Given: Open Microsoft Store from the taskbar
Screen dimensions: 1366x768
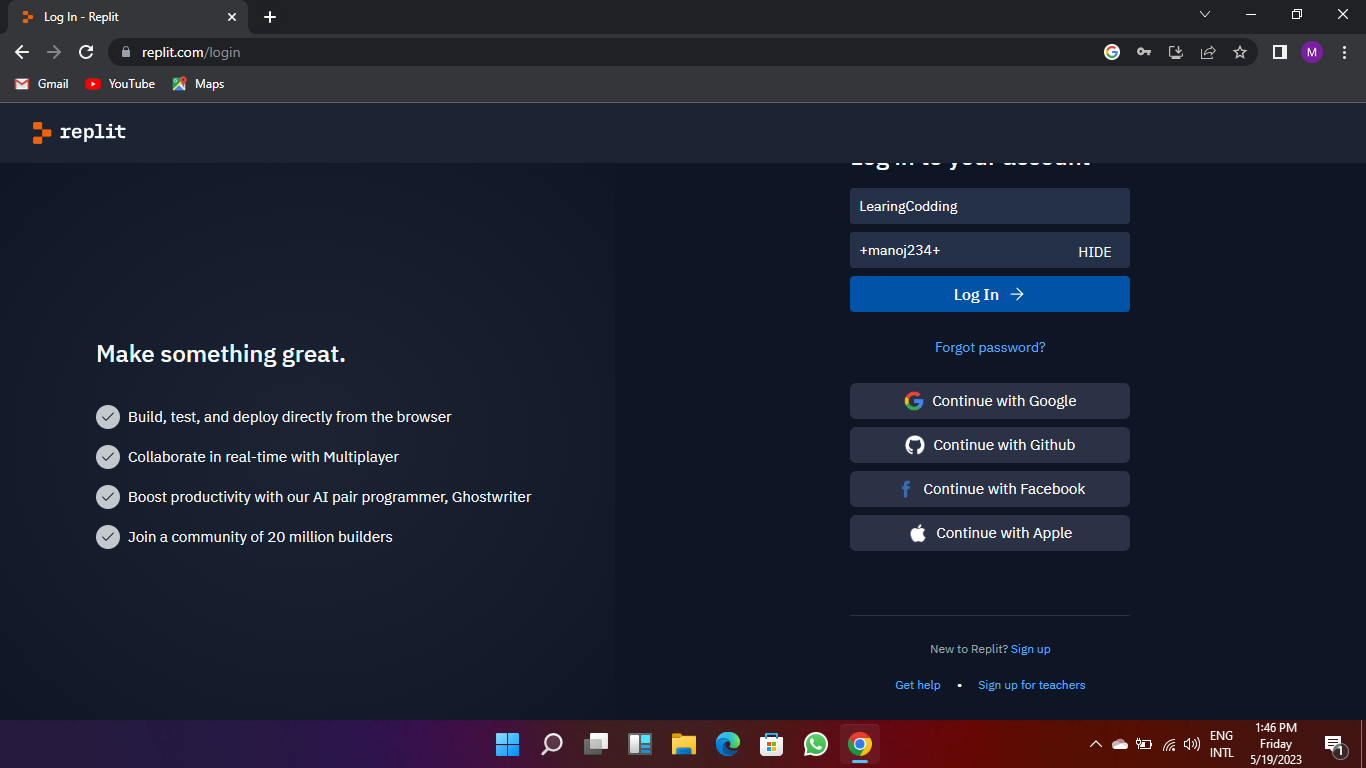Looking at the screenshot, I should point(771,744).
